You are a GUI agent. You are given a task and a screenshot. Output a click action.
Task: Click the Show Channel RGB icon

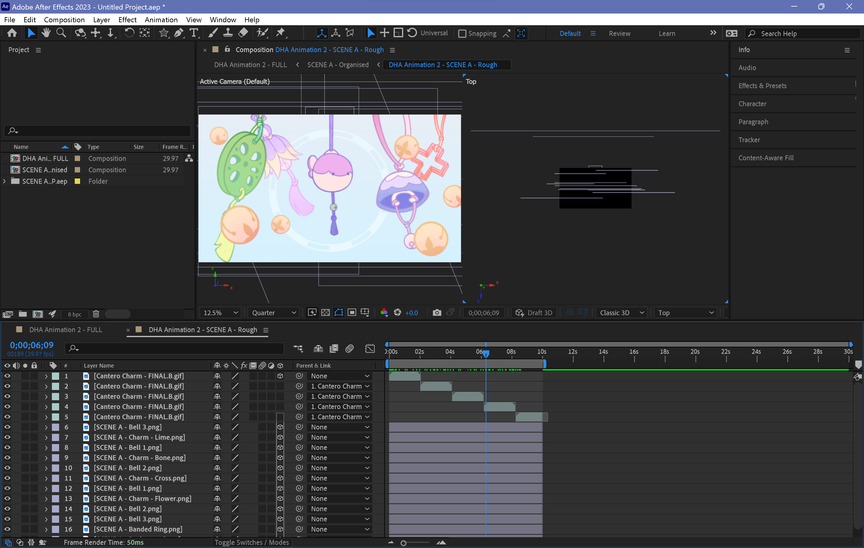pyautogui.click(x=384, y=313)
